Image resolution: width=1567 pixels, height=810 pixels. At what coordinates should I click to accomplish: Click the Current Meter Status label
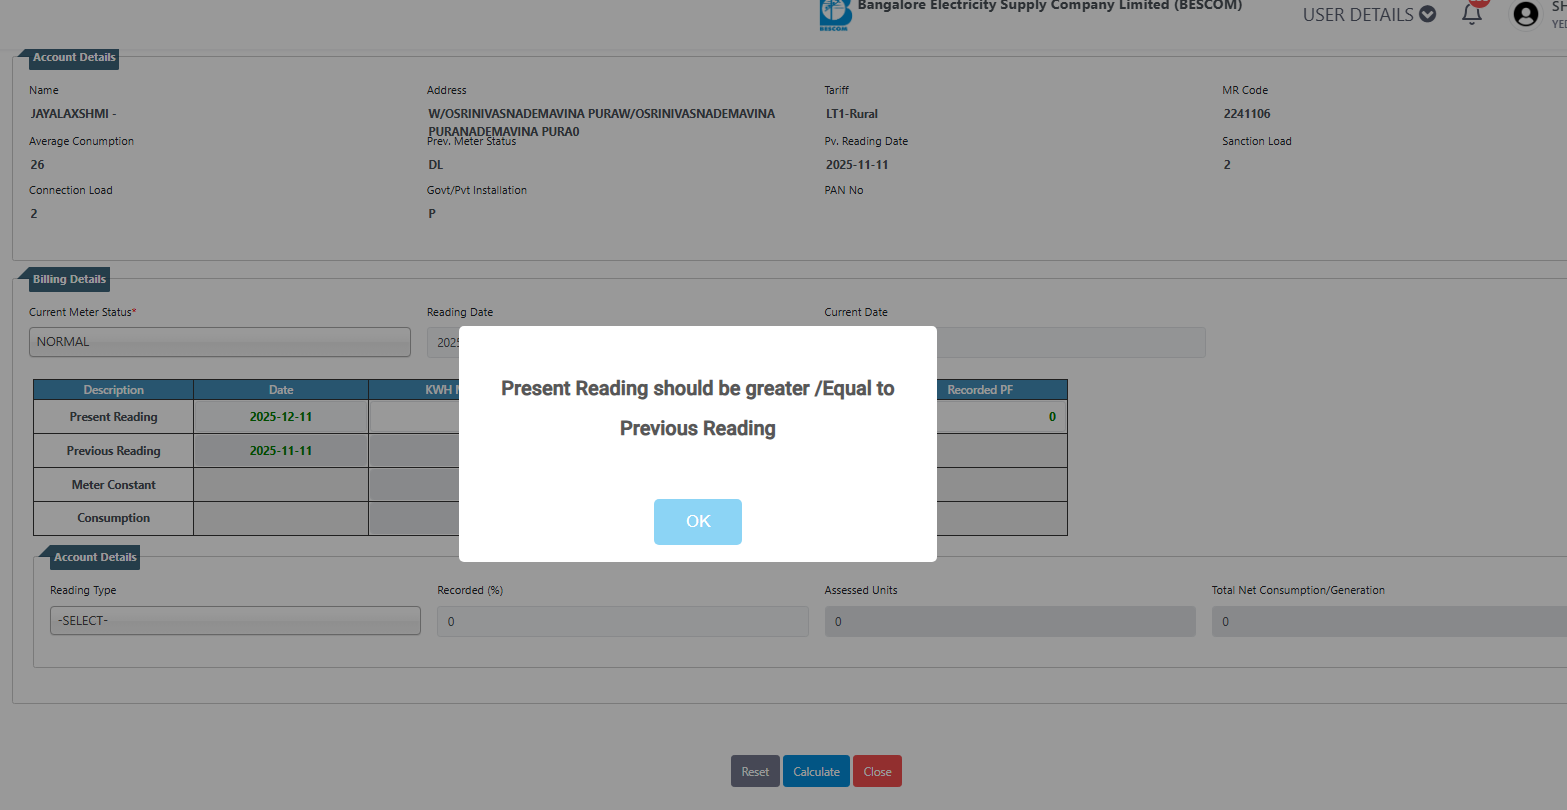[x=83, y=312]
